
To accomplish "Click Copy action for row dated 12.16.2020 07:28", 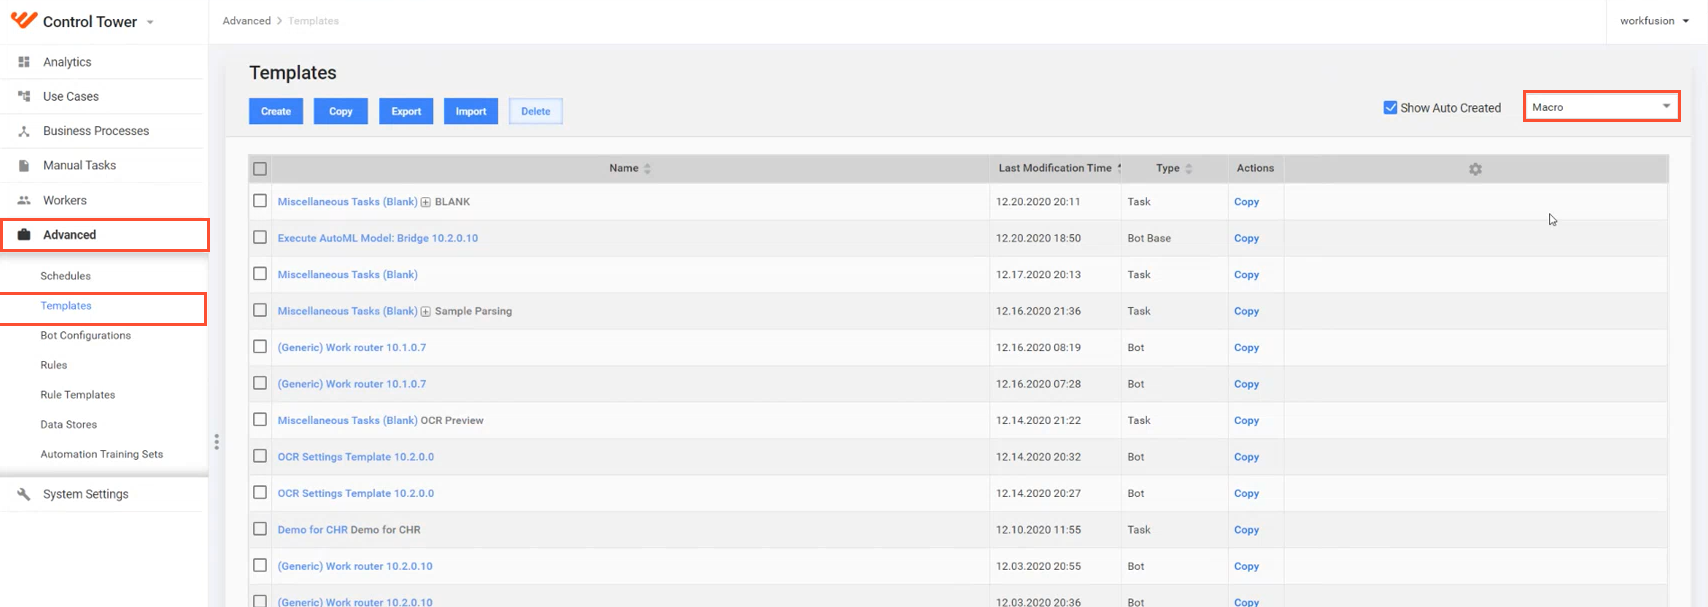I will tap(1246, 384).
